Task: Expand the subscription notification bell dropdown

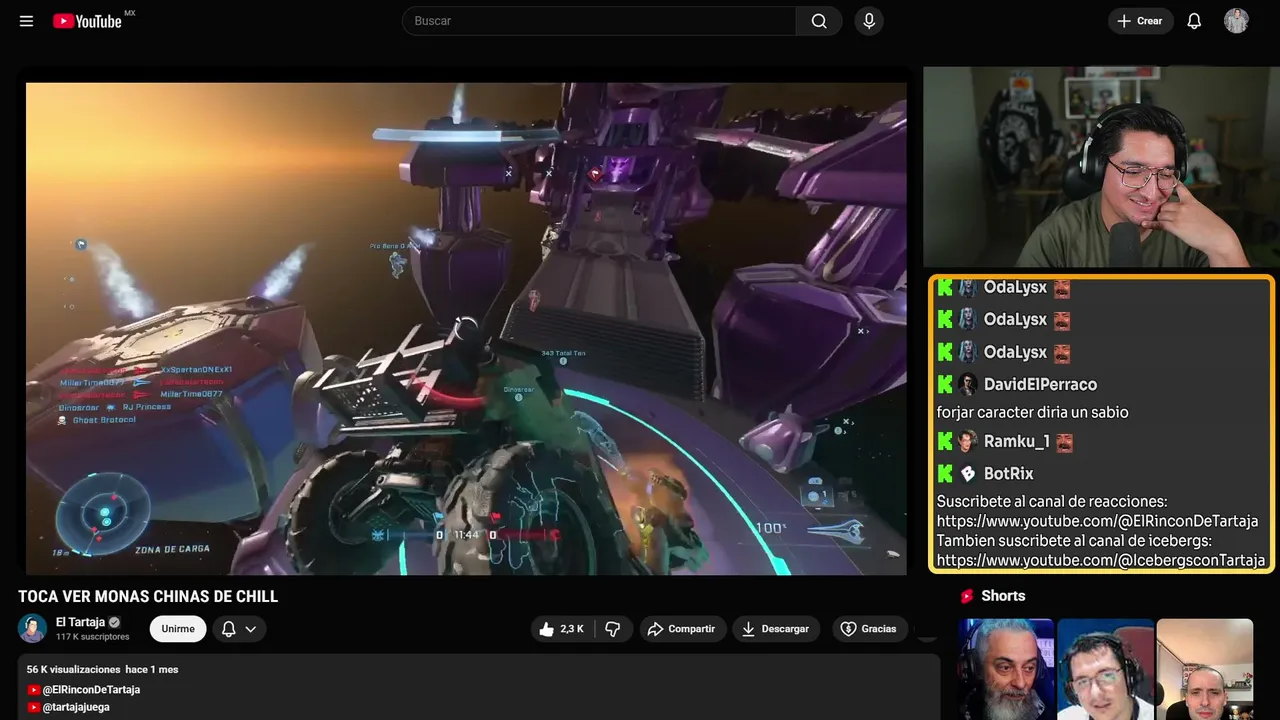Action: (239, 629)
